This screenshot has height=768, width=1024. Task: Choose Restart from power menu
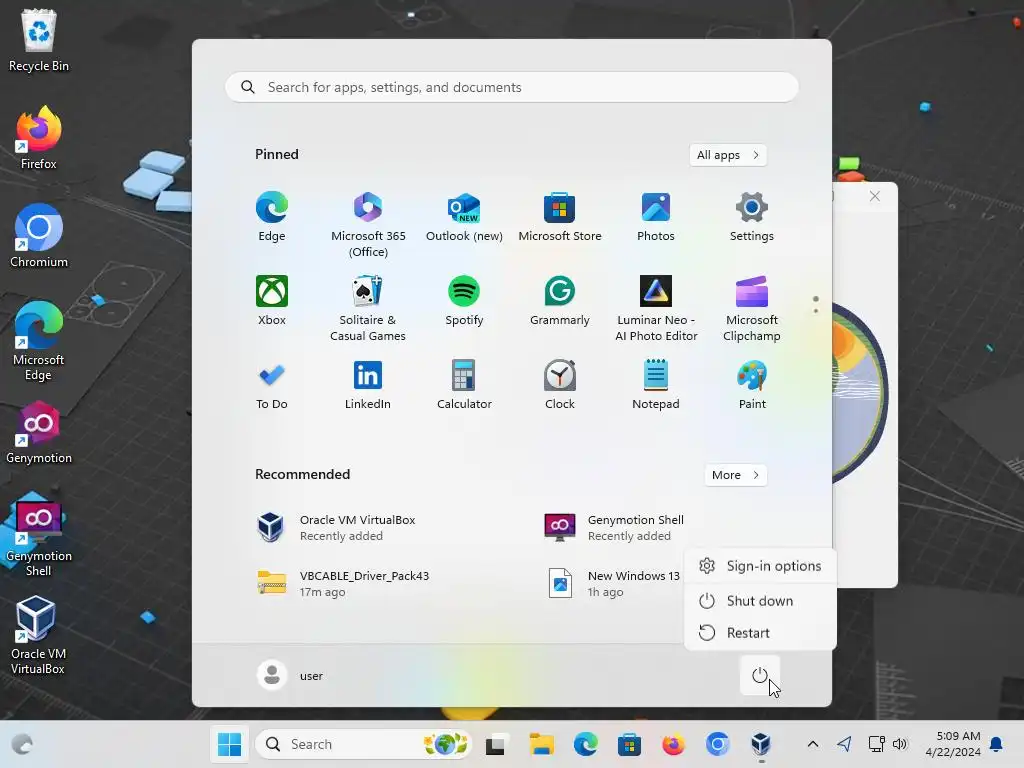[x=760, y=632]
